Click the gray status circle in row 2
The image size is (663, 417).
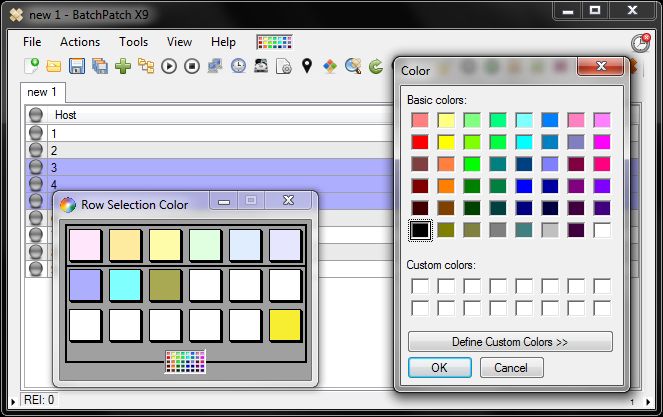pos(36,150)
